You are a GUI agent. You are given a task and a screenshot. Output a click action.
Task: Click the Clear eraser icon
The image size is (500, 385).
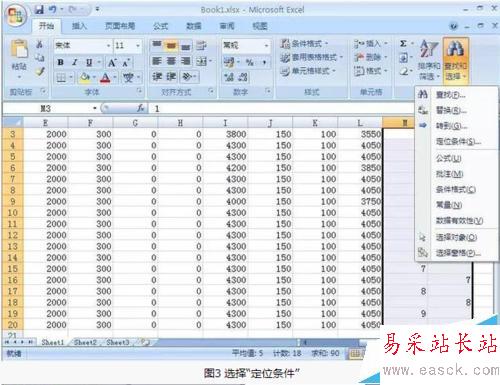tap(403, 71)
